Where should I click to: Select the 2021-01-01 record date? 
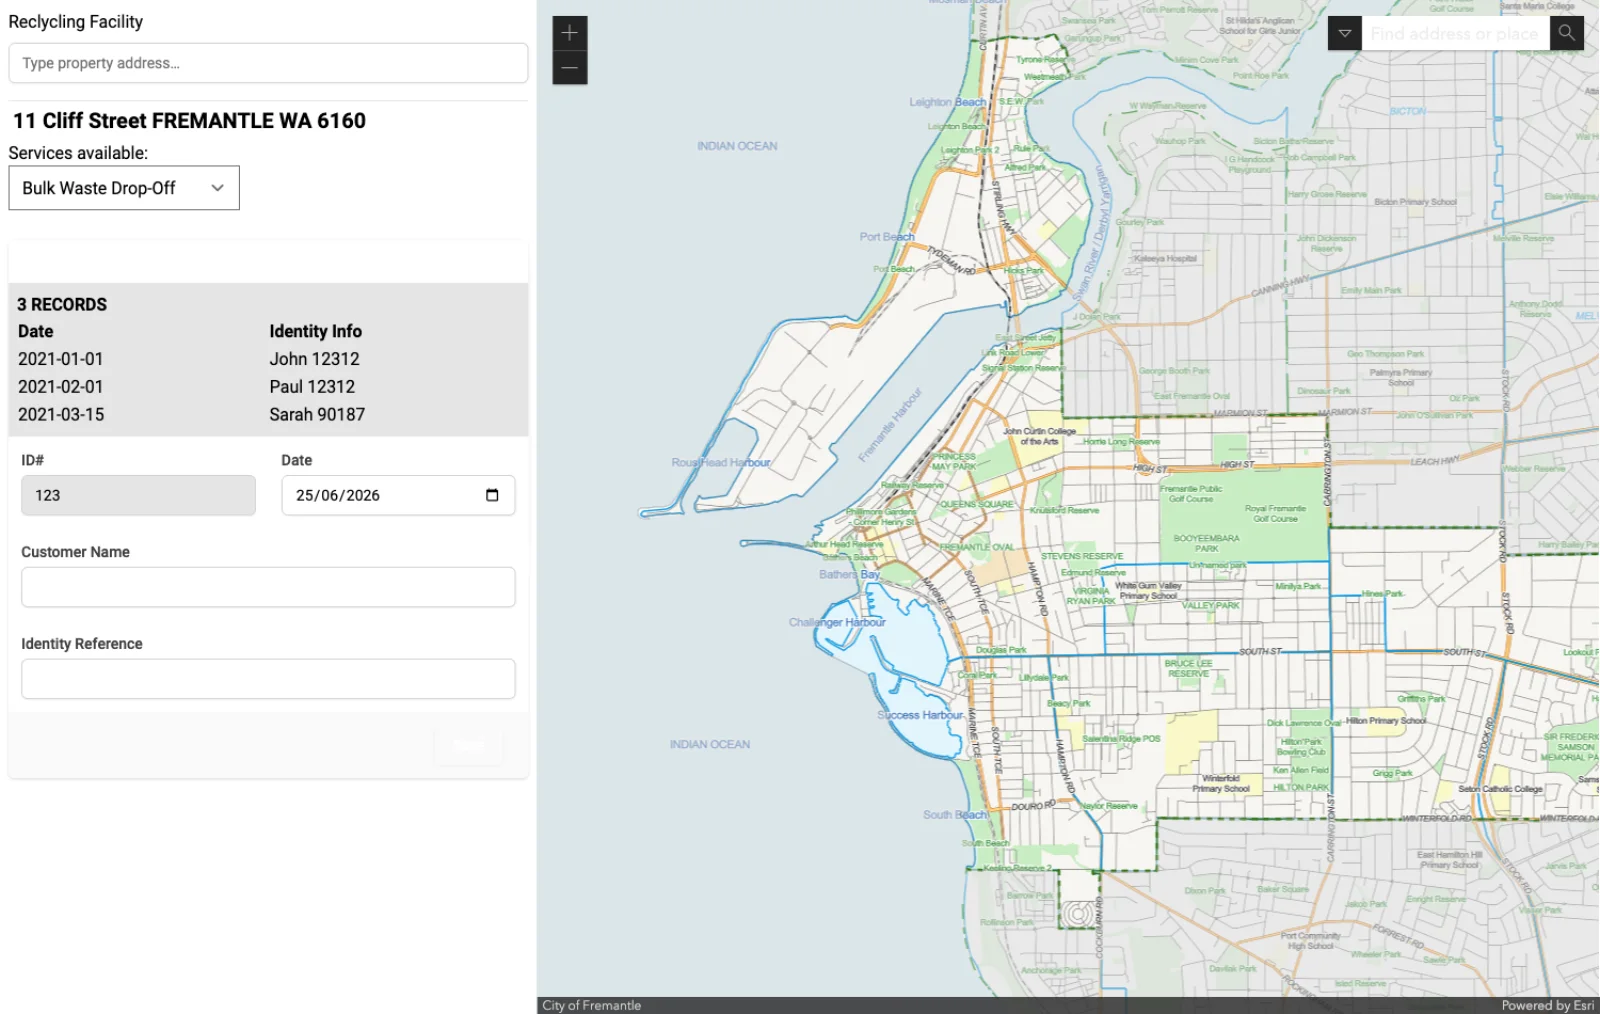[61, 359]
